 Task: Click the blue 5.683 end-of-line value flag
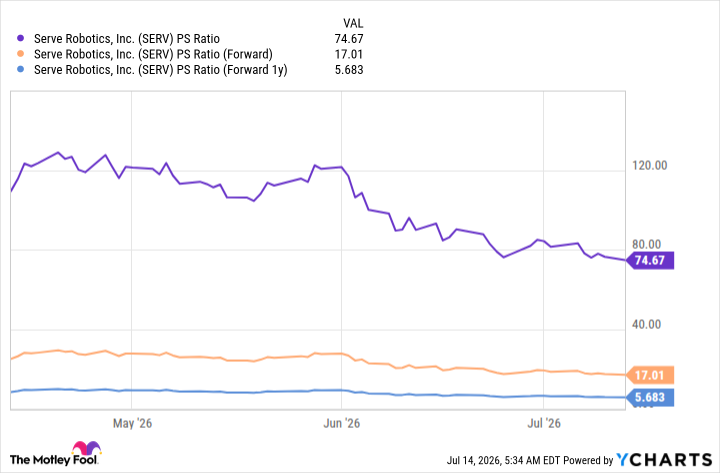(x=650, y=397)
